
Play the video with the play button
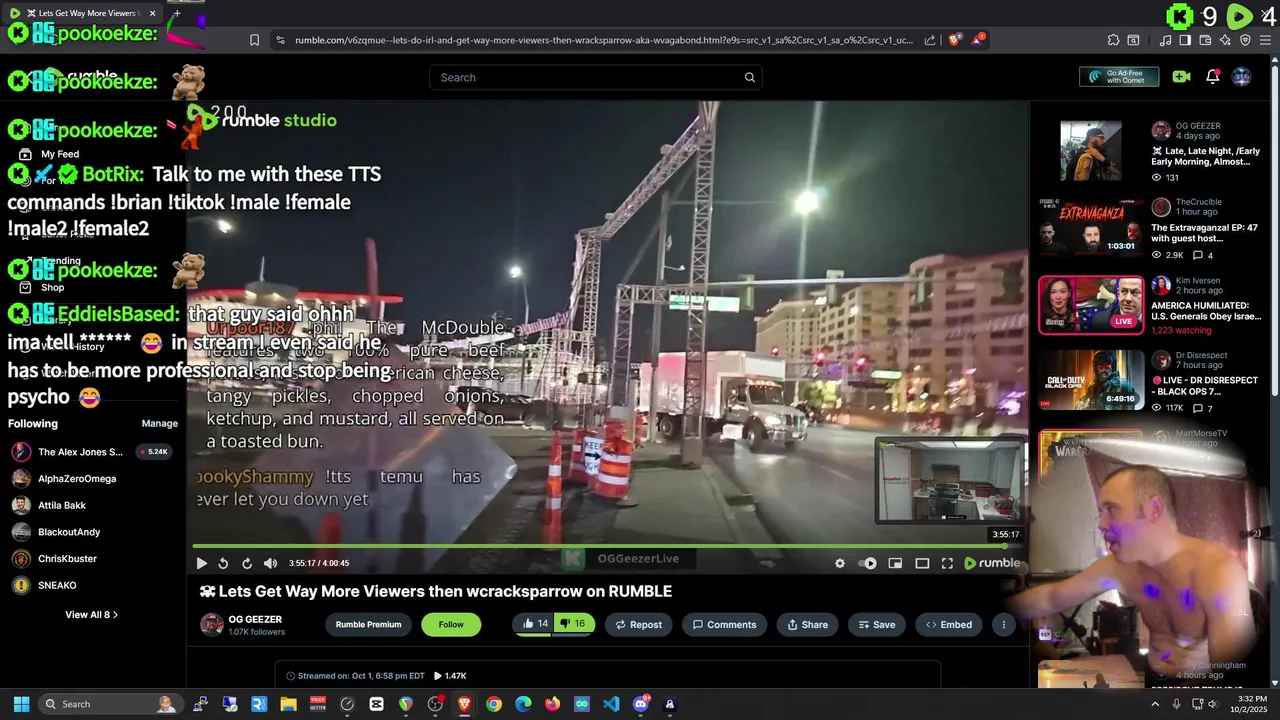coord(201,563)
